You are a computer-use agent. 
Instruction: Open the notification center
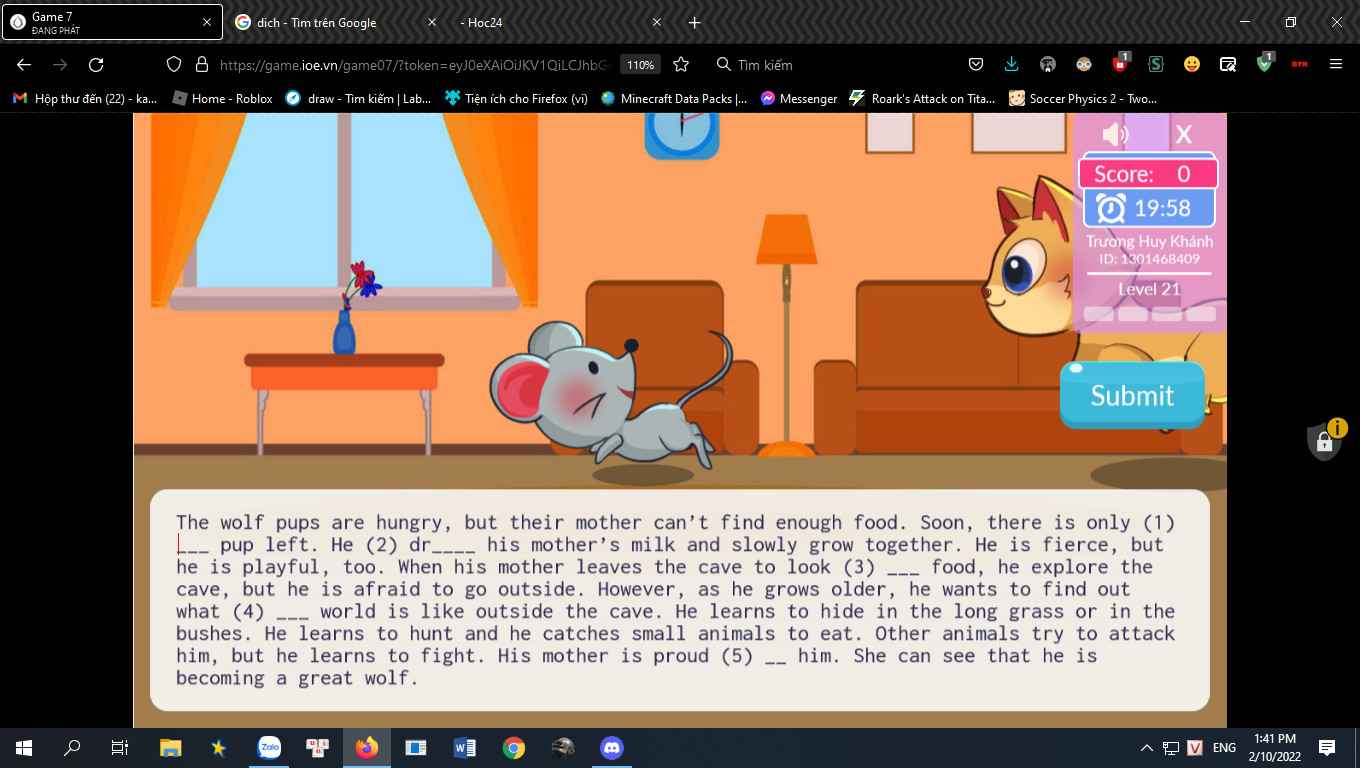click(1327, 747)
